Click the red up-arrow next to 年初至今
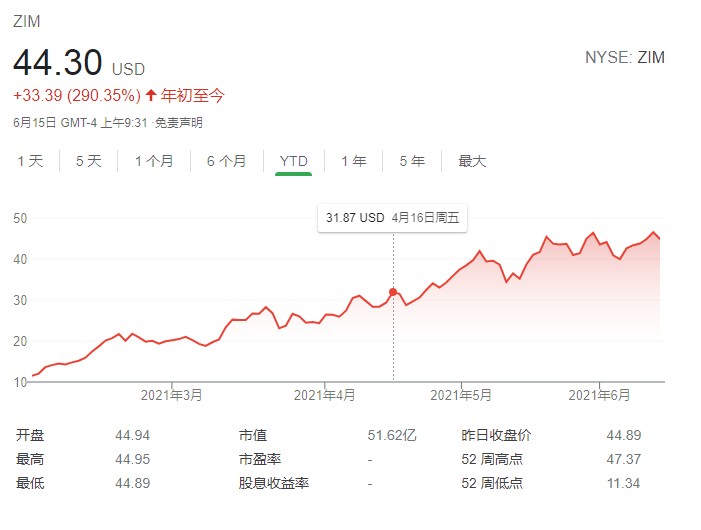701x530 pixels. click(151, 95)
